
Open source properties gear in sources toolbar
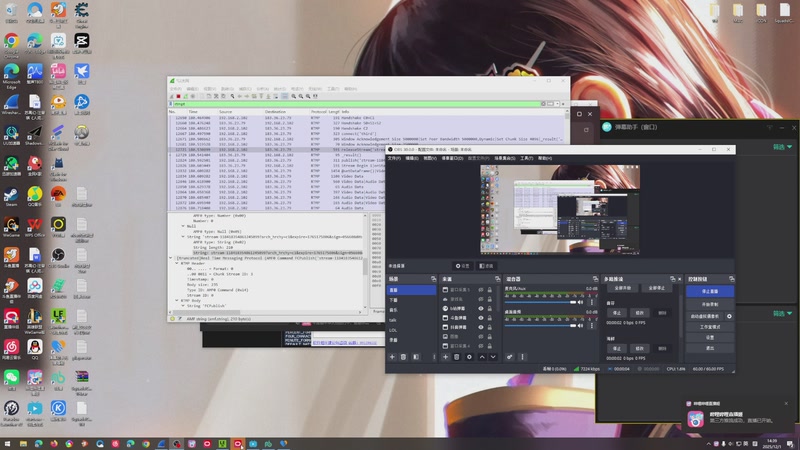pos(469,357)
